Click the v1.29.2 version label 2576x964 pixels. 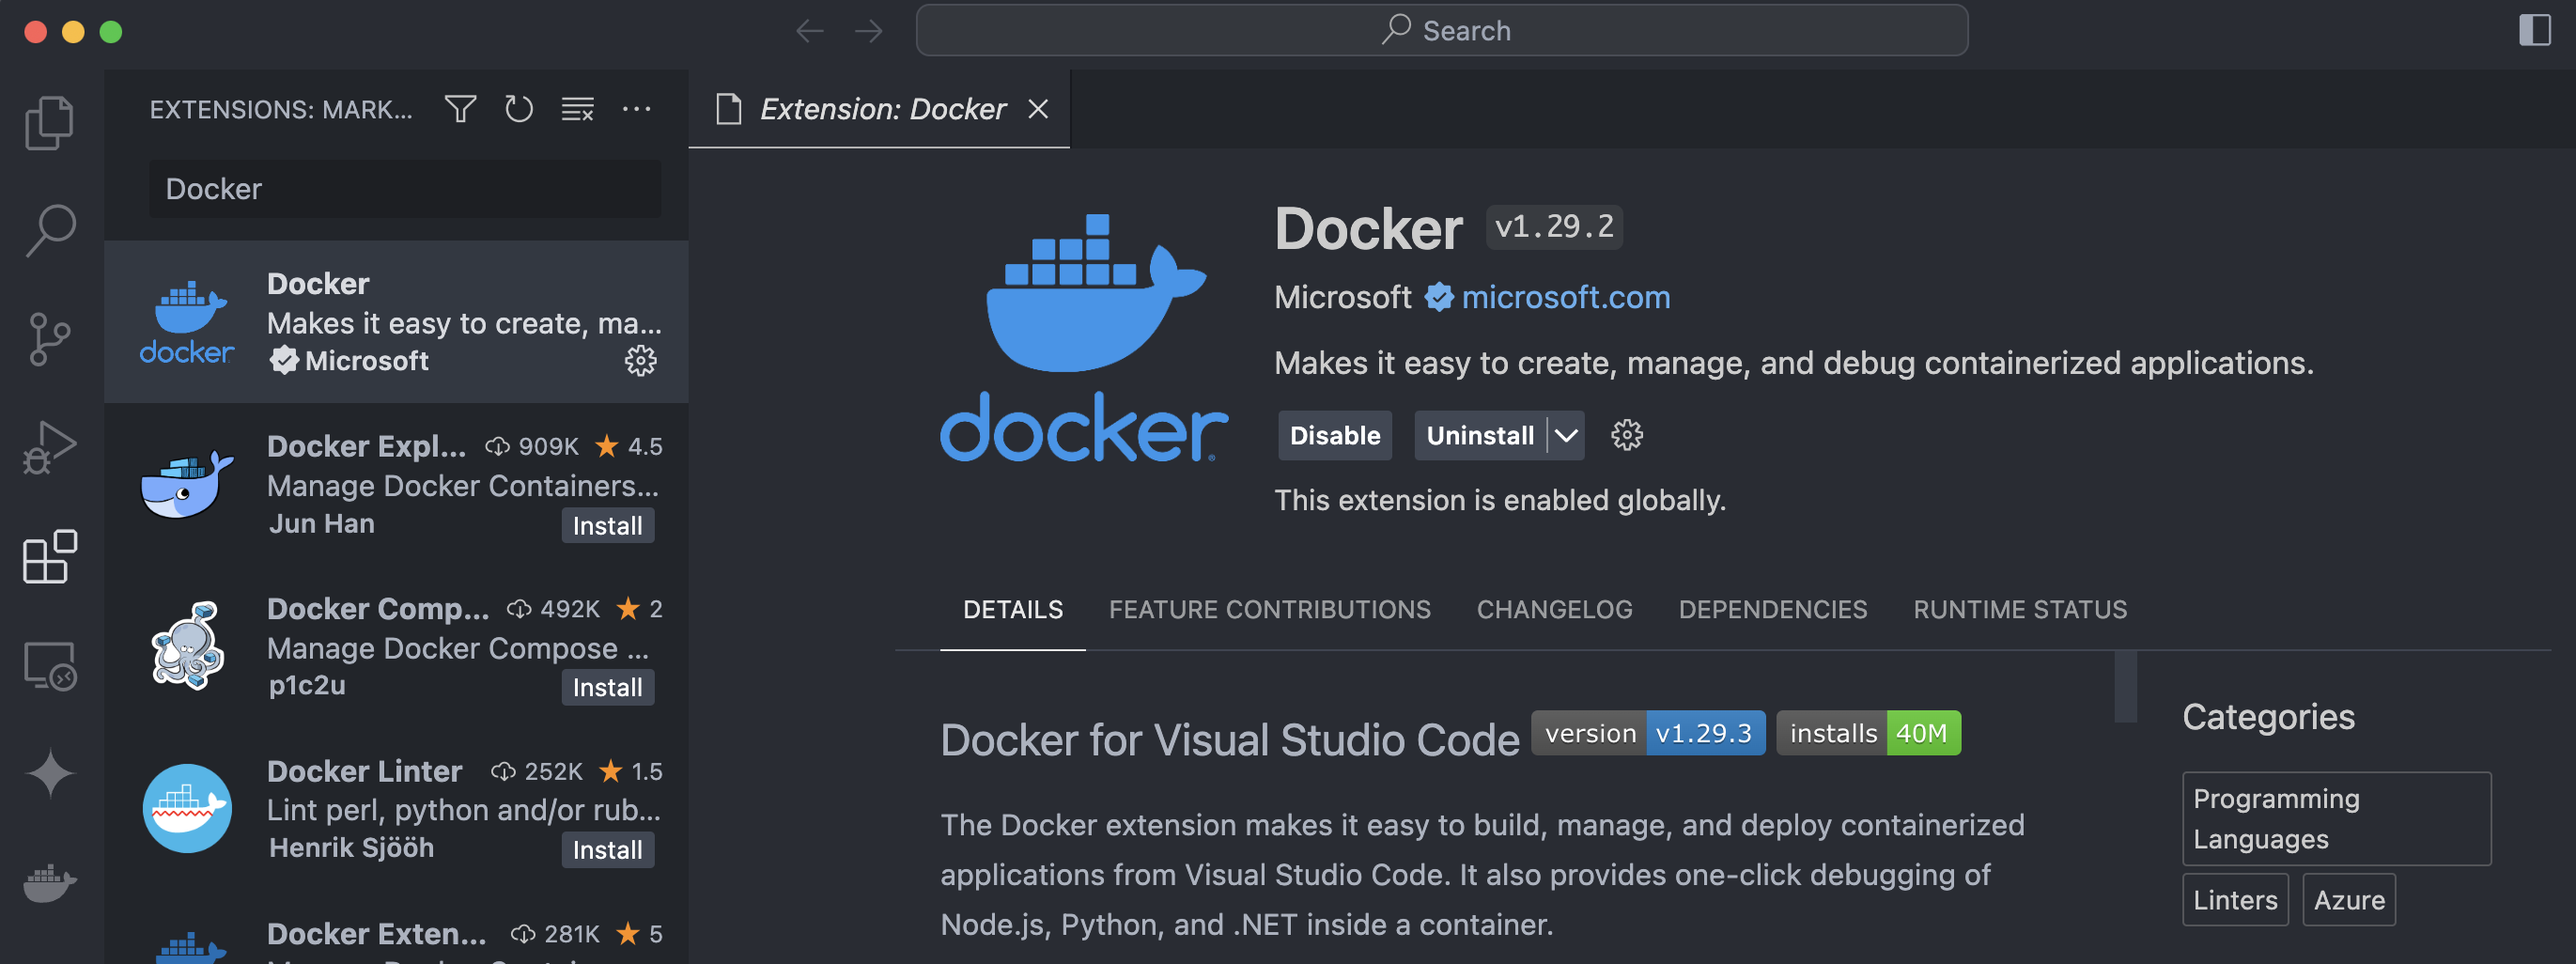(x=1554, y=227)
